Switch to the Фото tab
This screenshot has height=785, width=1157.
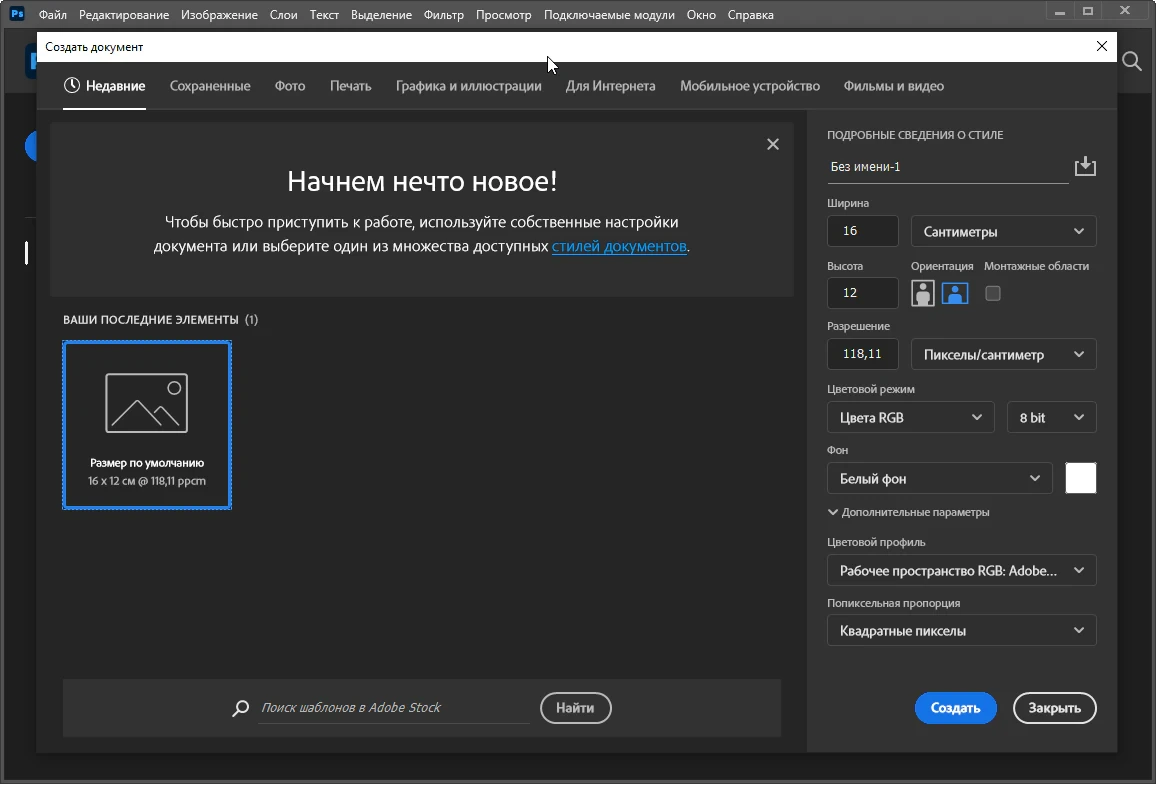click(290, 86)
